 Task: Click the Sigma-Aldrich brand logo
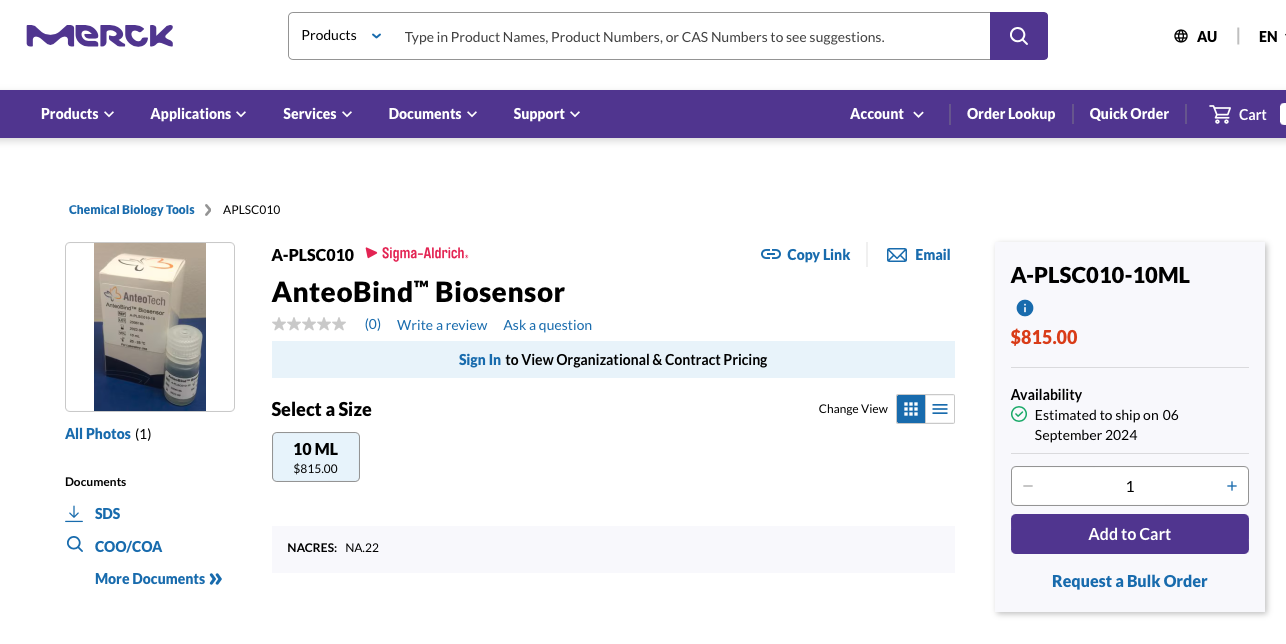[417, 253]
